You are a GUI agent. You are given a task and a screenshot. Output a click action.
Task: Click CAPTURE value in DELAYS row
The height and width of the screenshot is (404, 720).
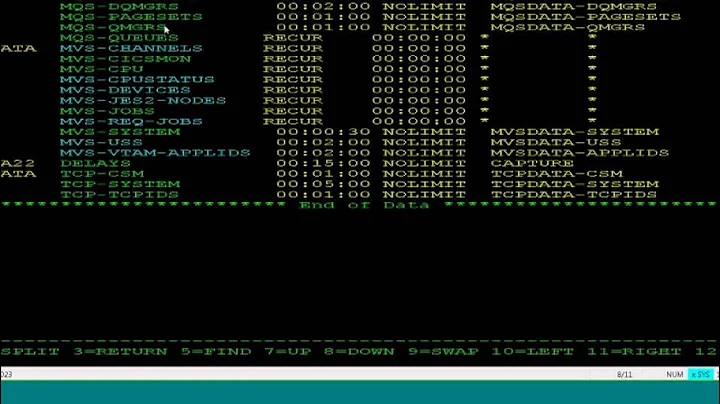[x=532, y=163]
